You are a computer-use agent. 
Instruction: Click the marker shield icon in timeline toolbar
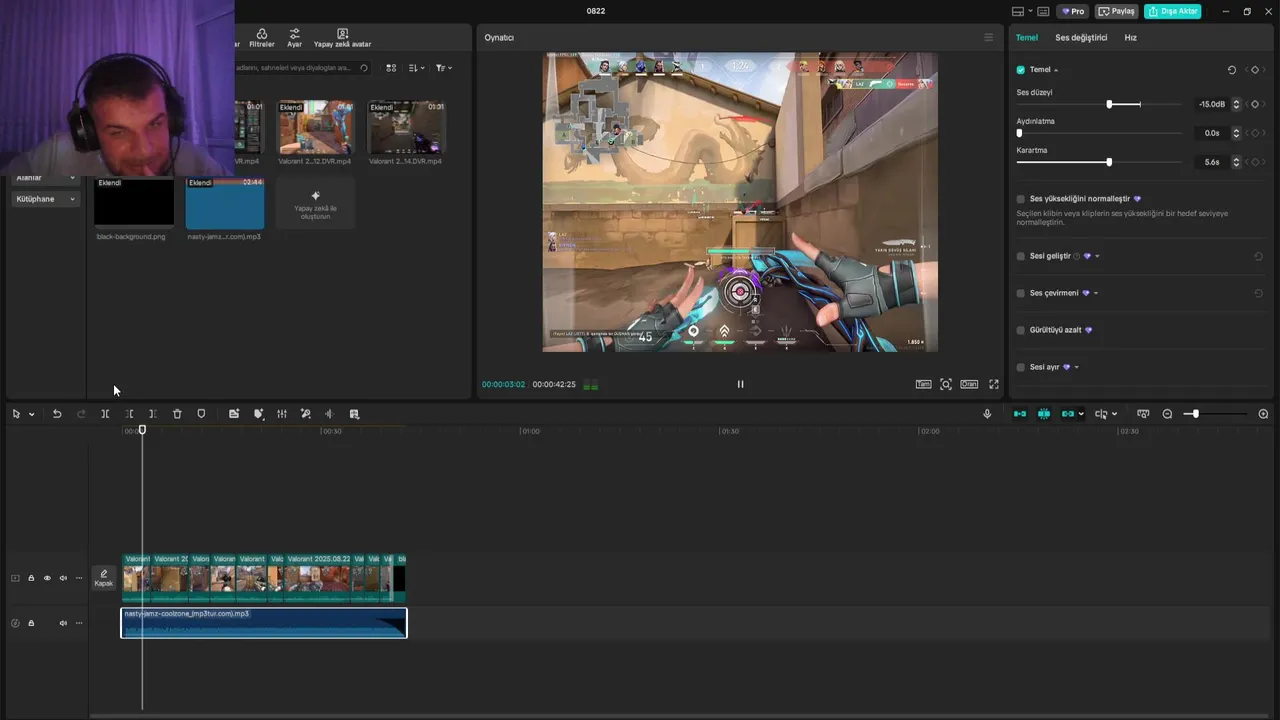201,414
